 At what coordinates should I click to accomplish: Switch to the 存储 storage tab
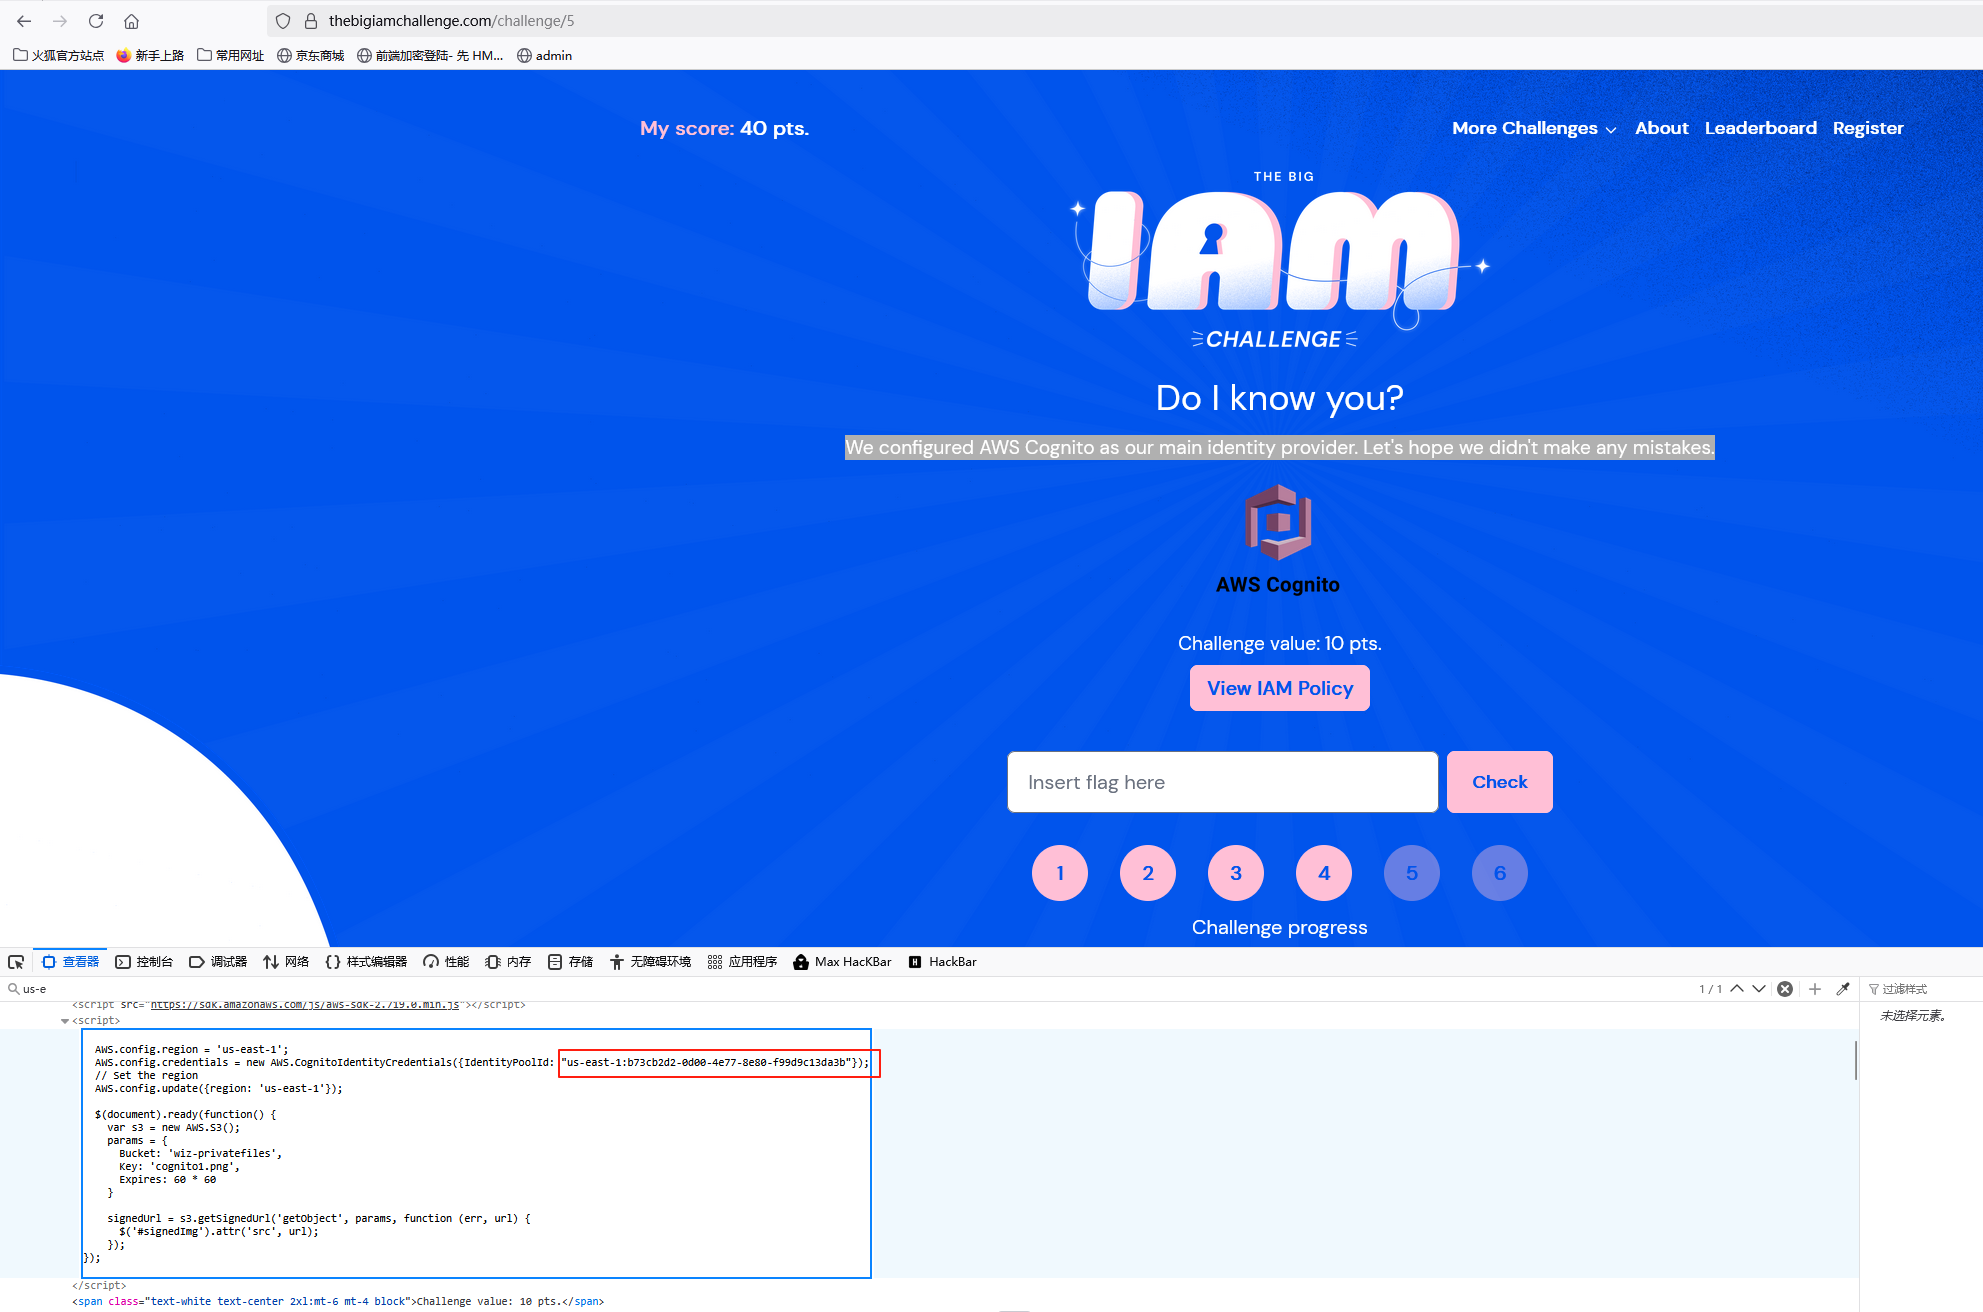pos(570,962)
